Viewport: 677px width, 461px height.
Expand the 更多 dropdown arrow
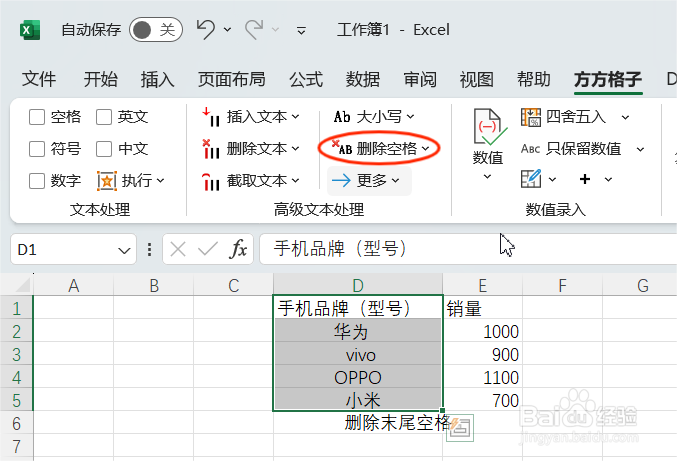point(395,180)
